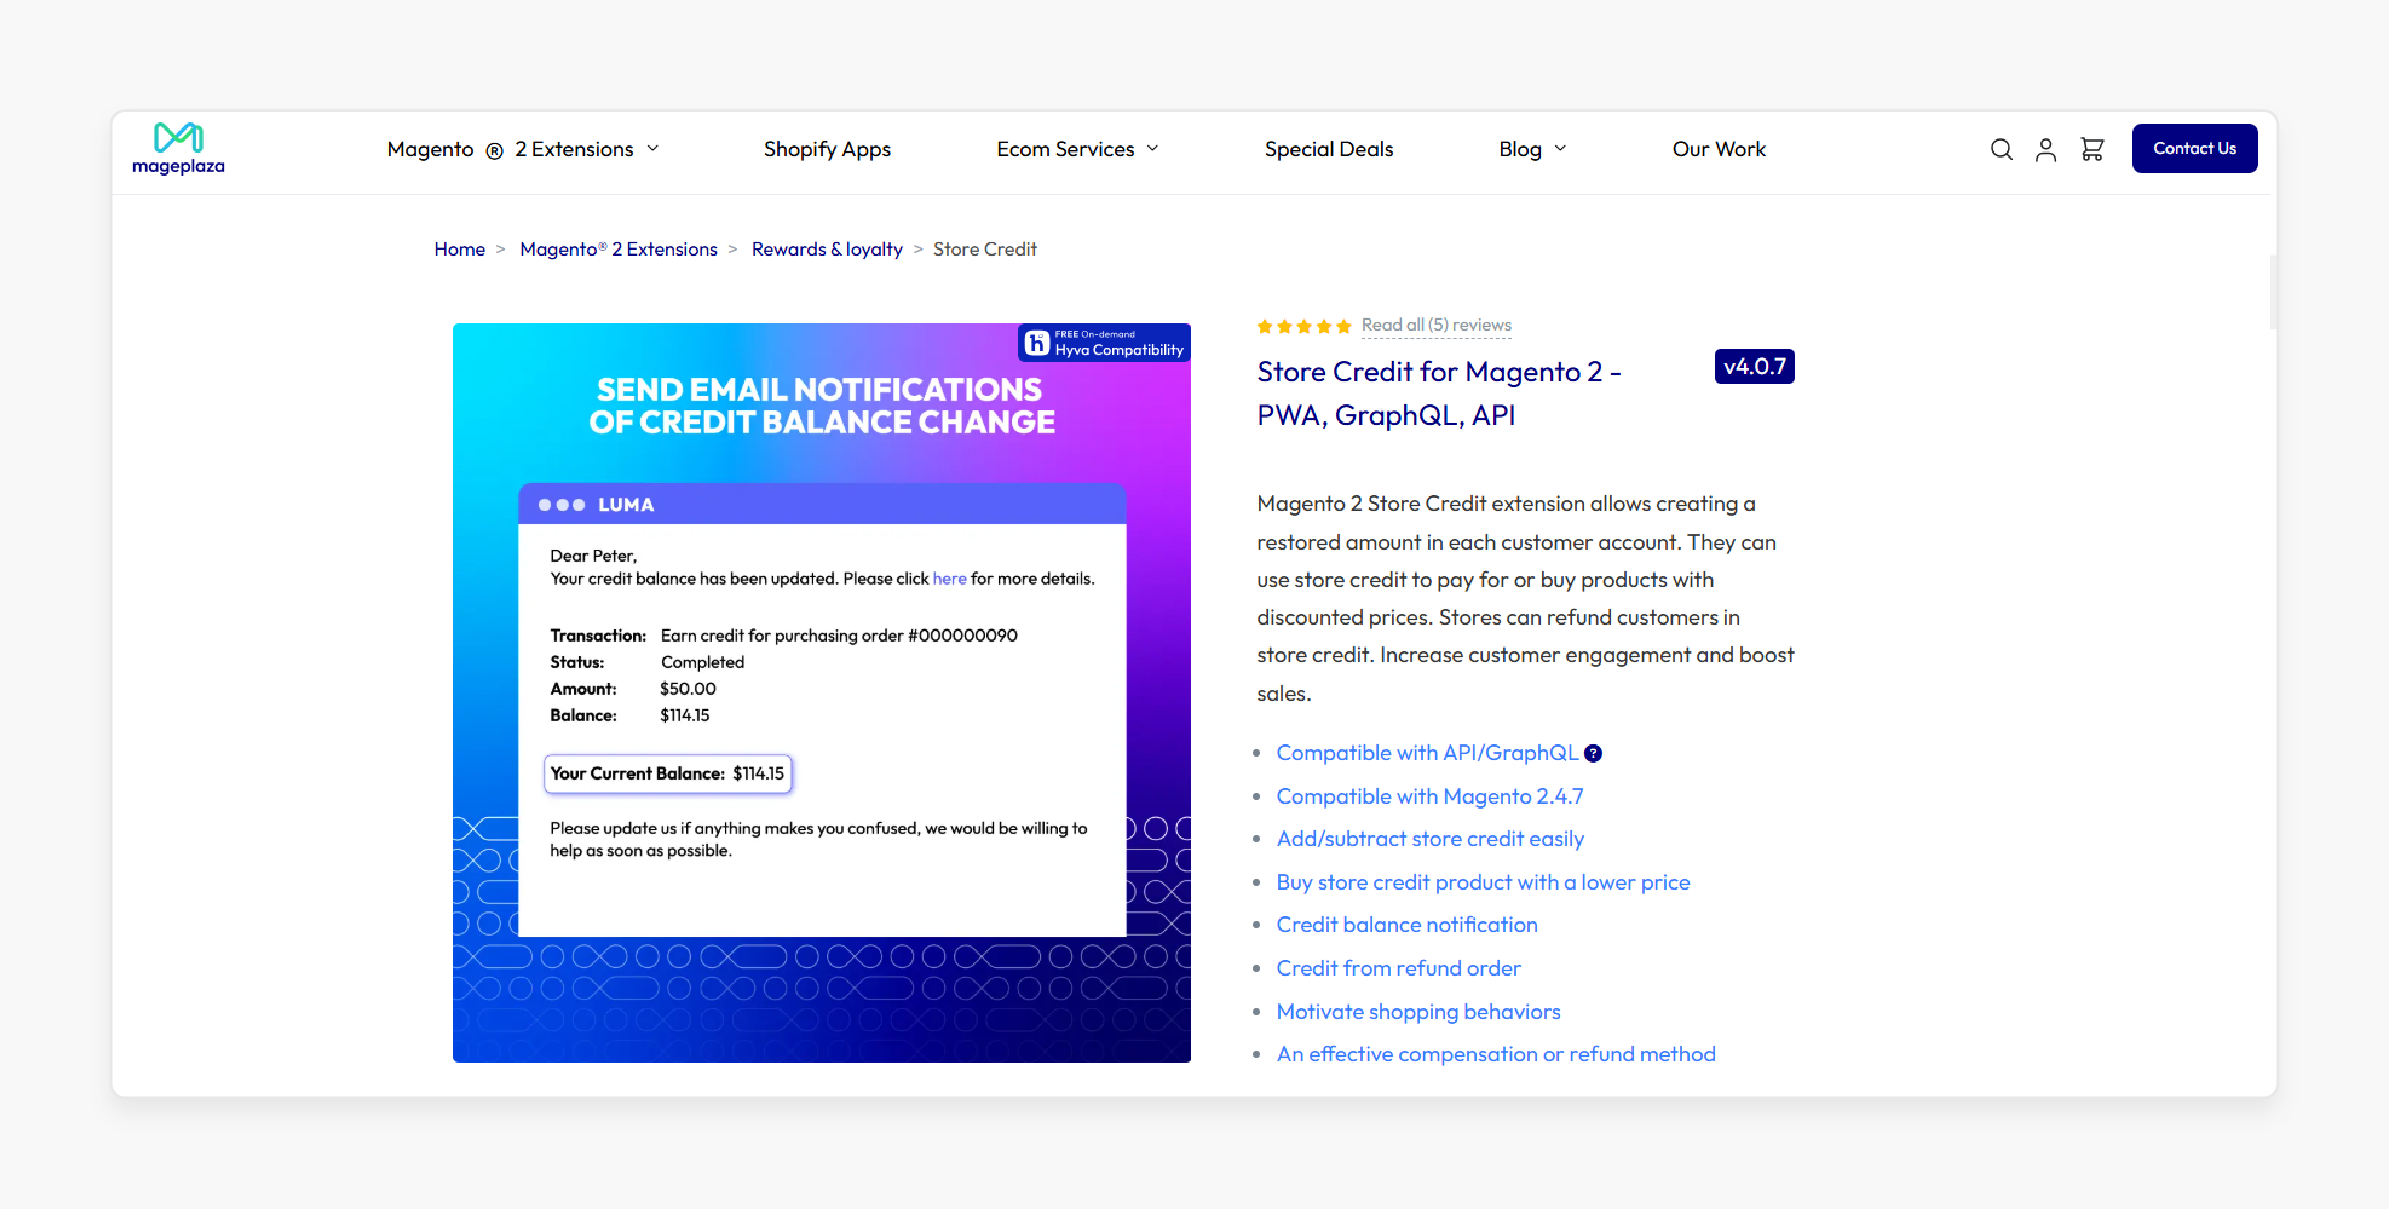
Task: Open the Ecom Services menu label
Action: pyautogui.click(x=1065, y=149)
